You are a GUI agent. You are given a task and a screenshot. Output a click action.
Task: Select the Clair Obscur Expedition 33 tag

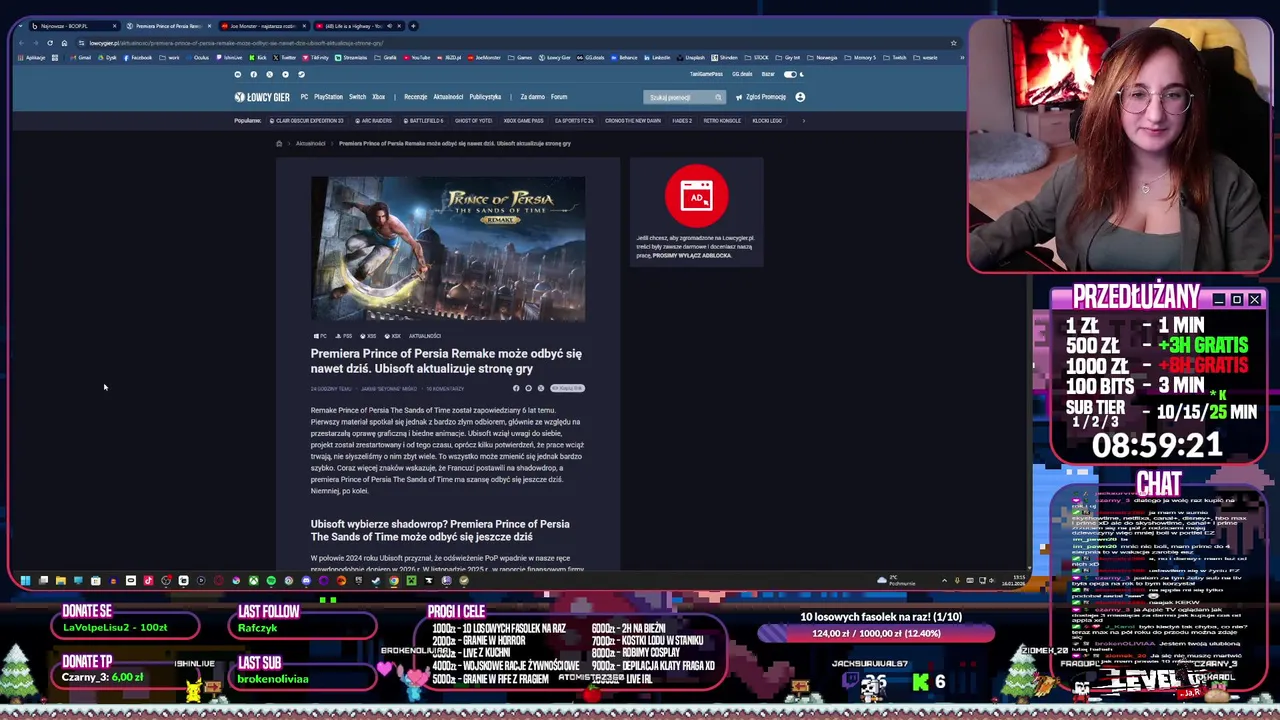point(307,121)
